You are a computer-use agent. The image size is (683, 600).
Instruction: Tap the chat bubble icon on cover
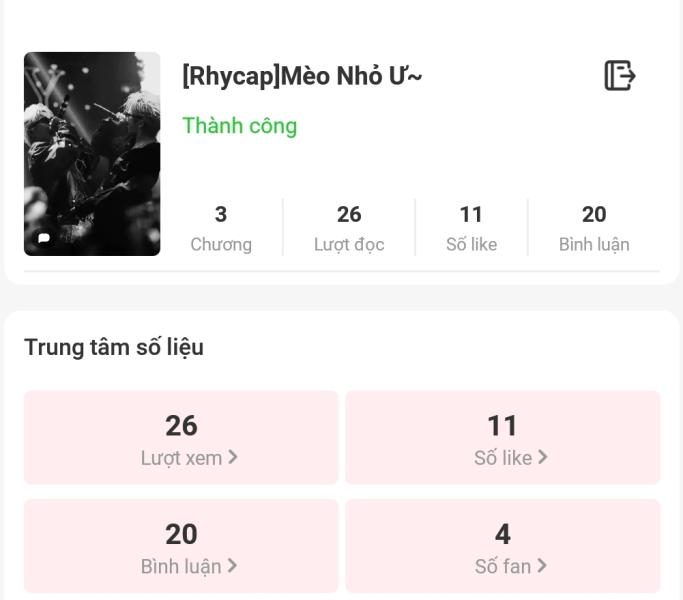coord(44,238)
